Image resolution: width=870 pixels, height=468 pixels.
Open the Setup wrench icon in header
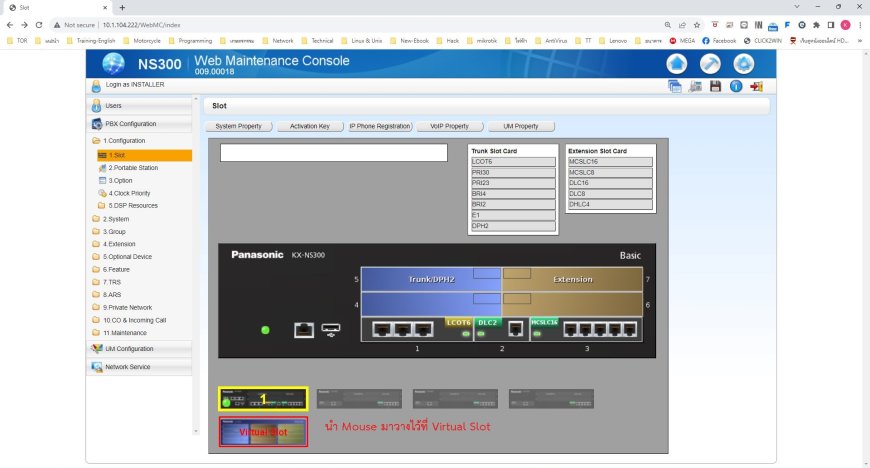pos(710,64)
